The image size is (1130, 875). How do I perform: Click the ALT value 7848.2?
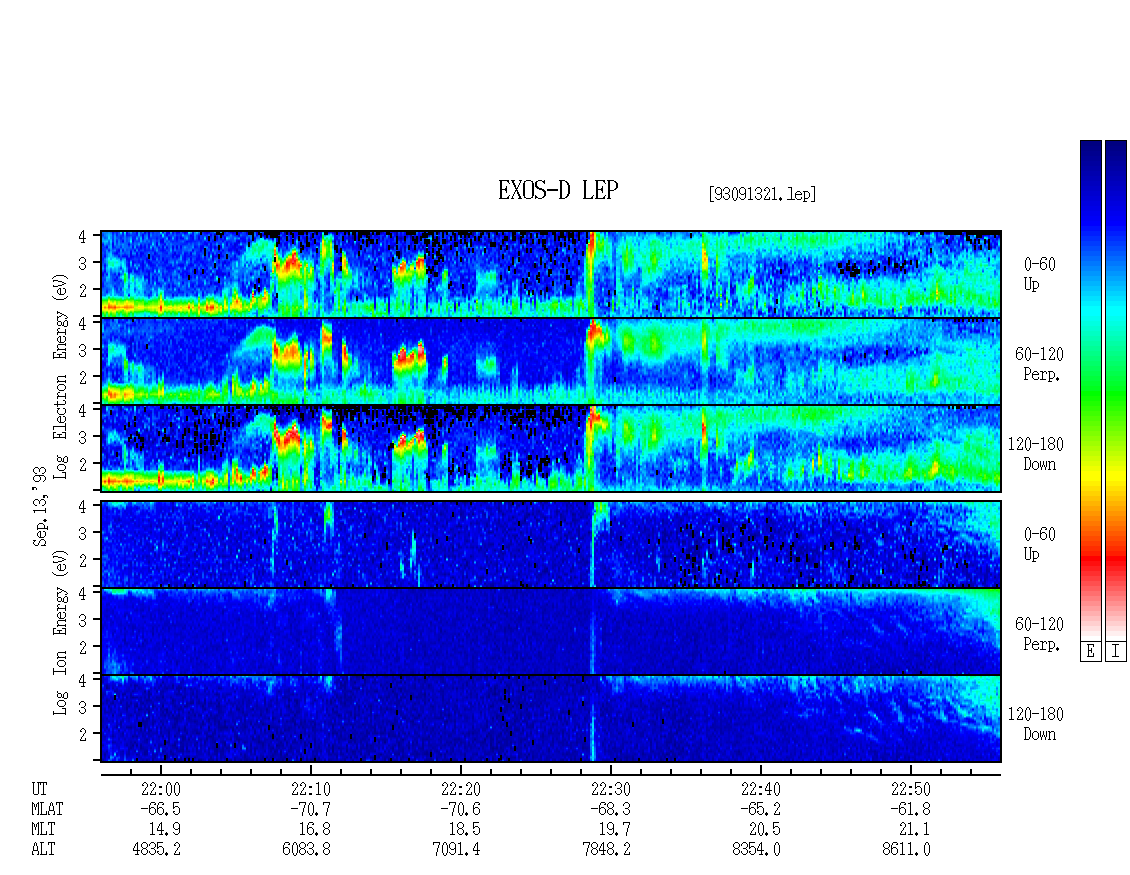click(606, 850)
